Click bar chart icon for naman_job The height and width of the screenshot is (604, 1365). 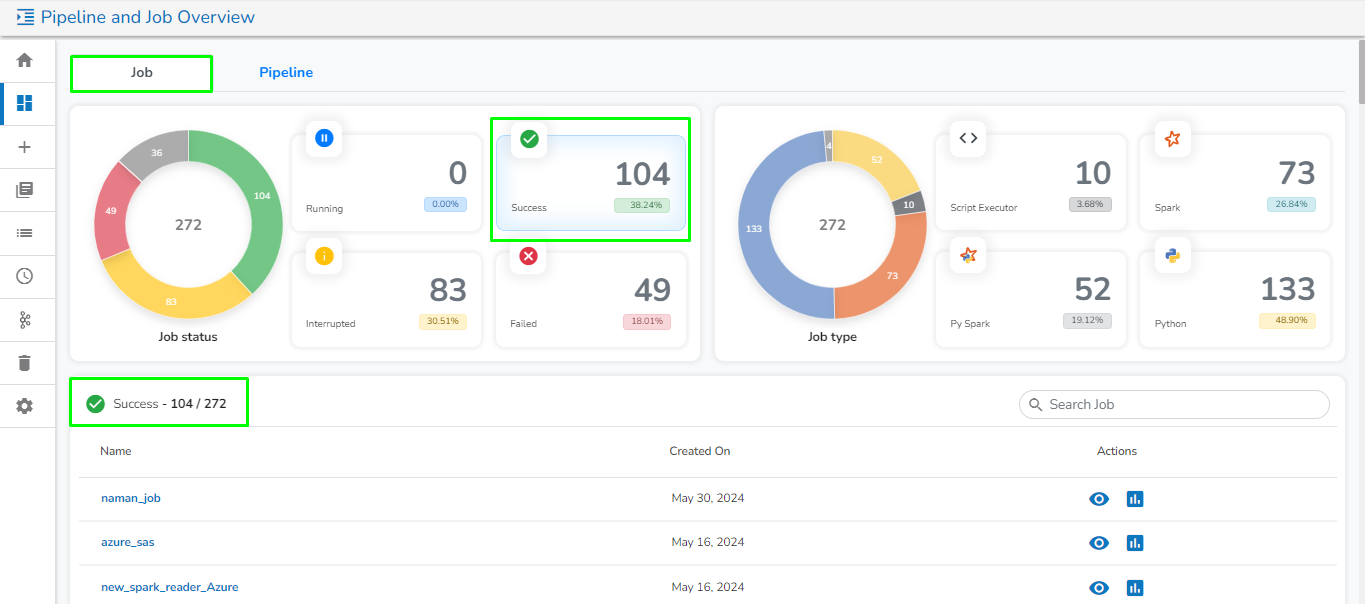(x=1135, y=498)
